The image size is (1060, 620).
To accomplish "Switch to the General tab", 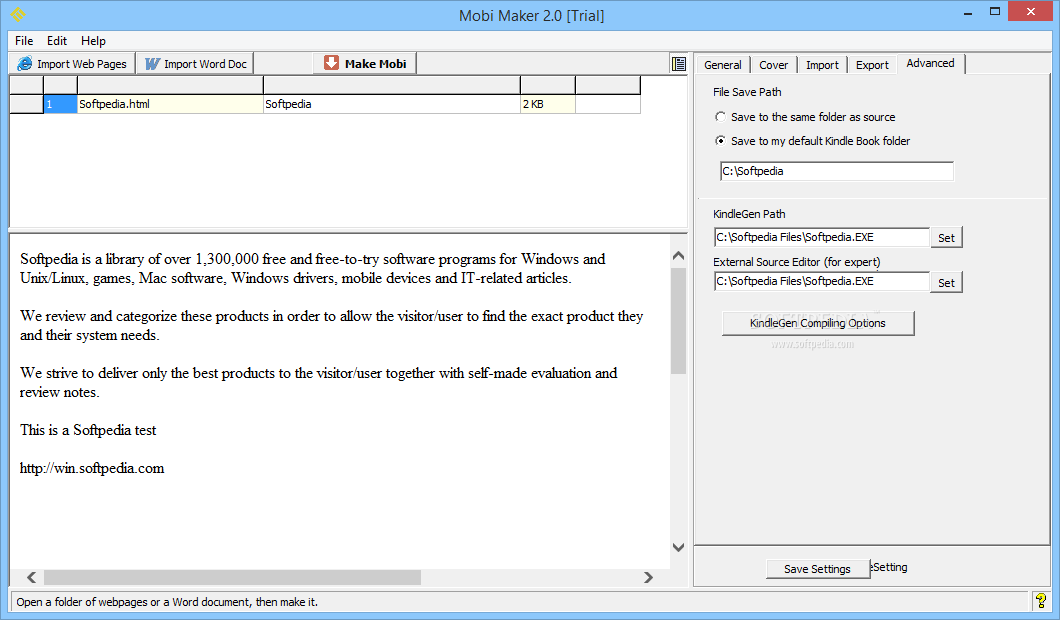I will [723, 65].
